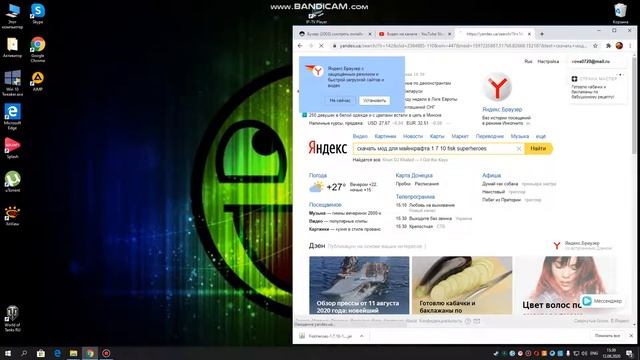Open Переводчик service link
This screenshot has width=640, height=360.
(x=490, y=136)
